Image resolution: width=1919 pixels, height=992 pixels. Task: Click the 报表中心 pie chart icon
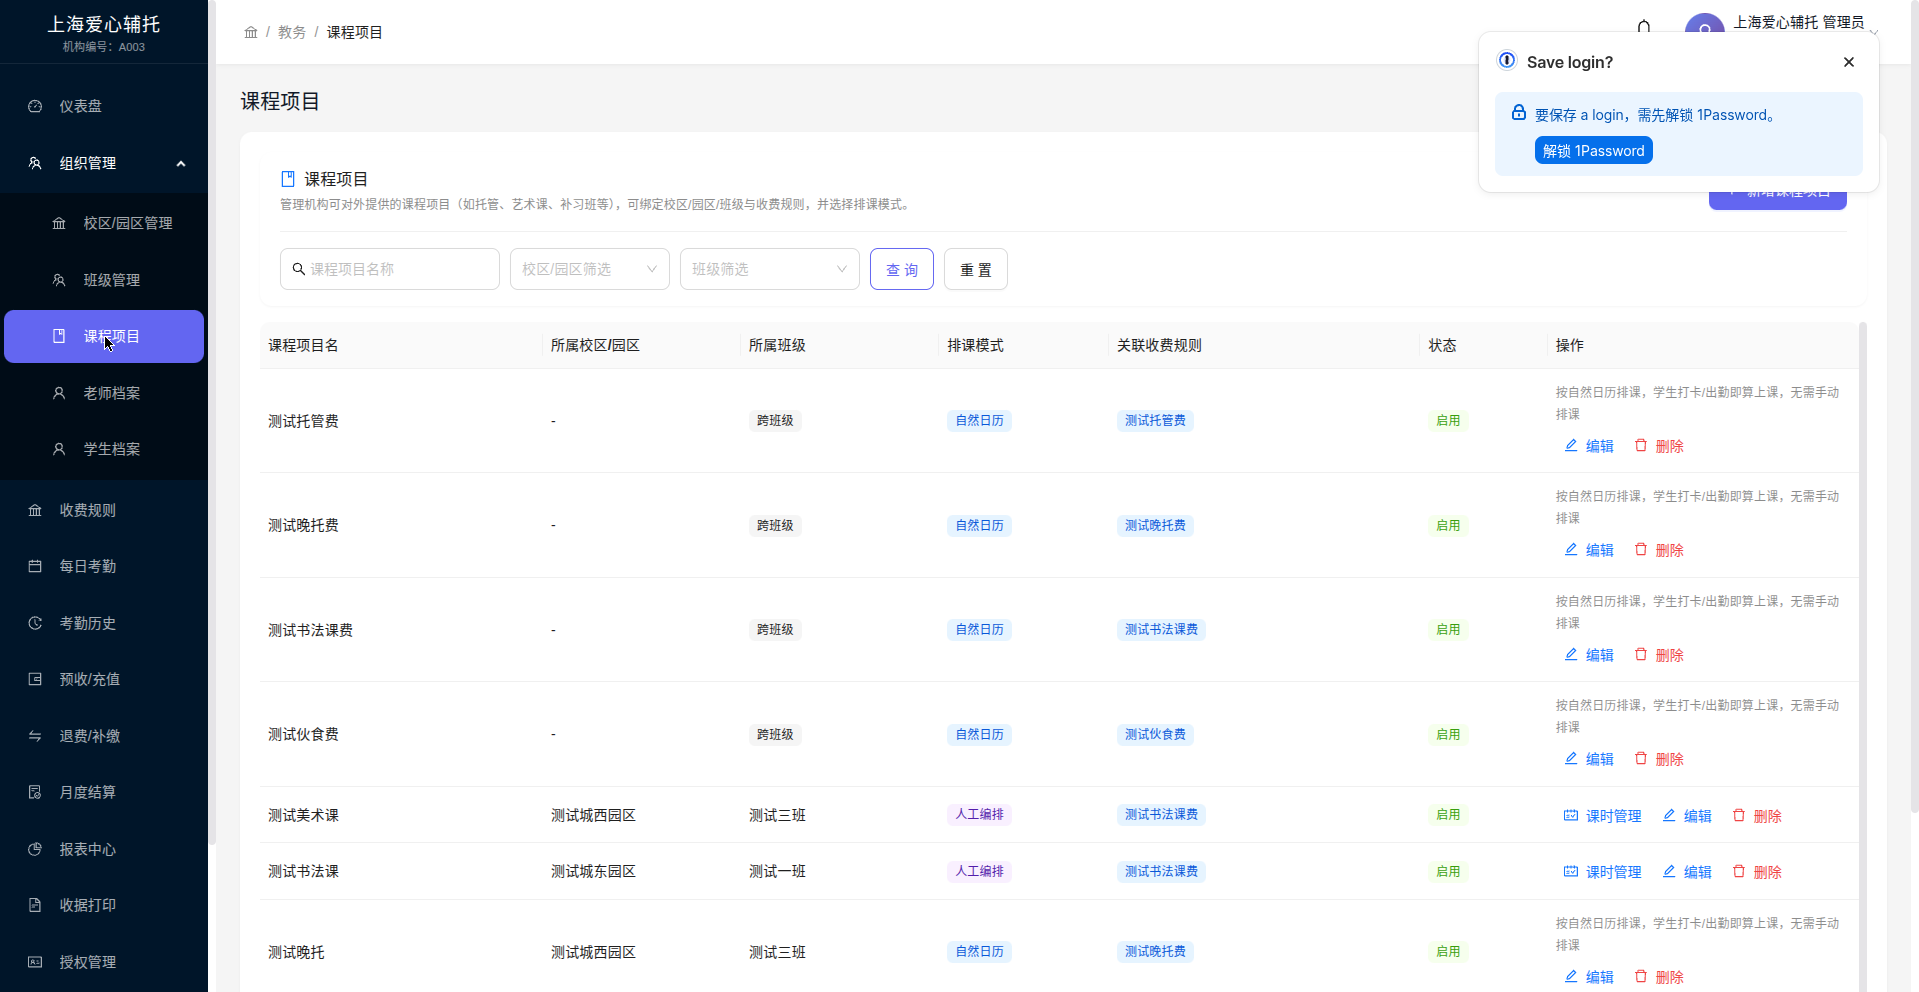[35, 849]
